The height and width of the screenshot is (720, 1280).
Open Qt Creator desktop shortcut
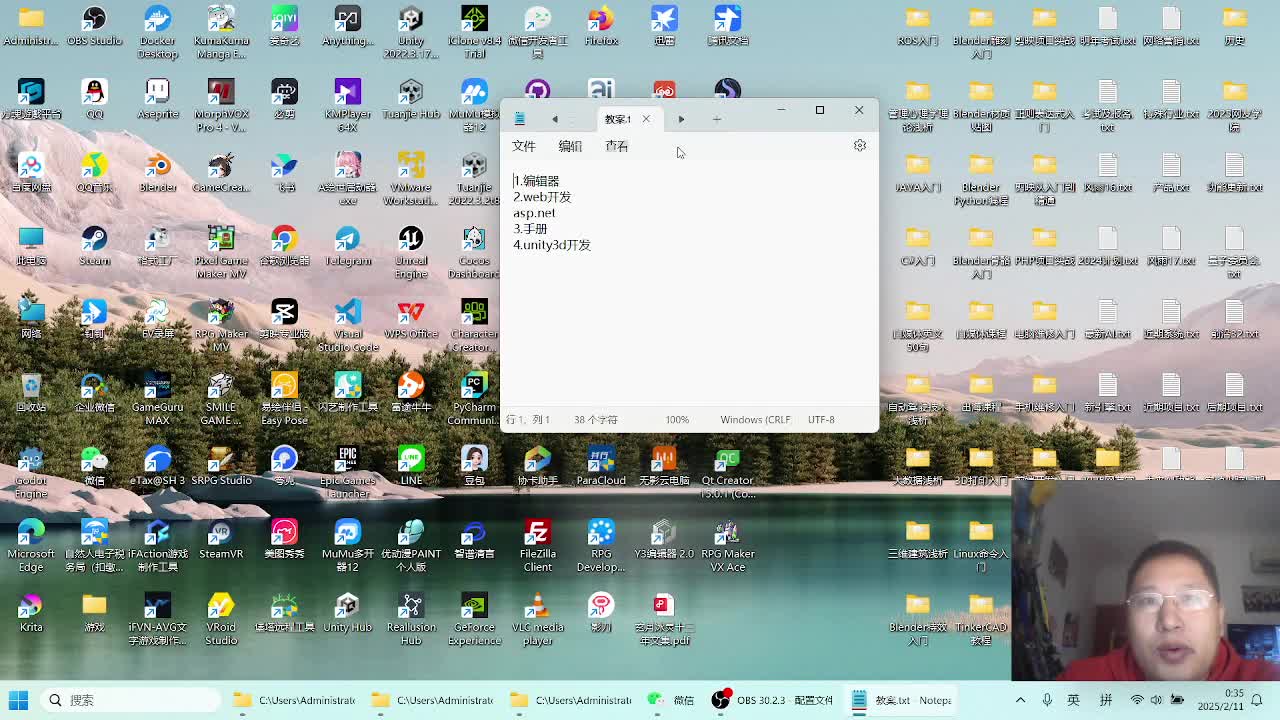coord(727,471)
